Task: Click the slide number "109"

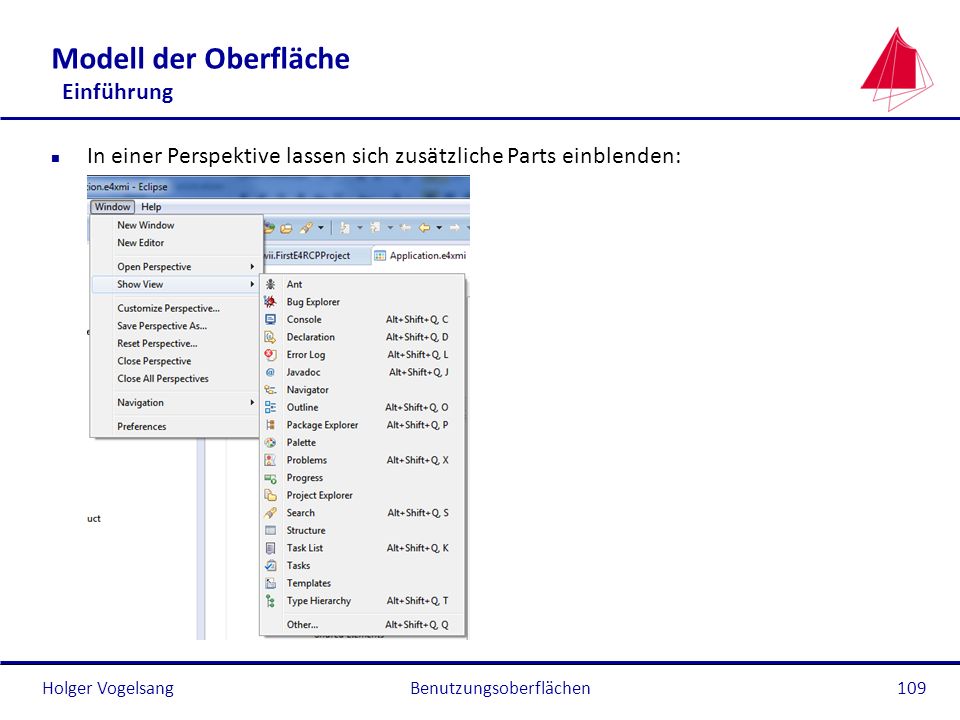Action: point(912,688)
